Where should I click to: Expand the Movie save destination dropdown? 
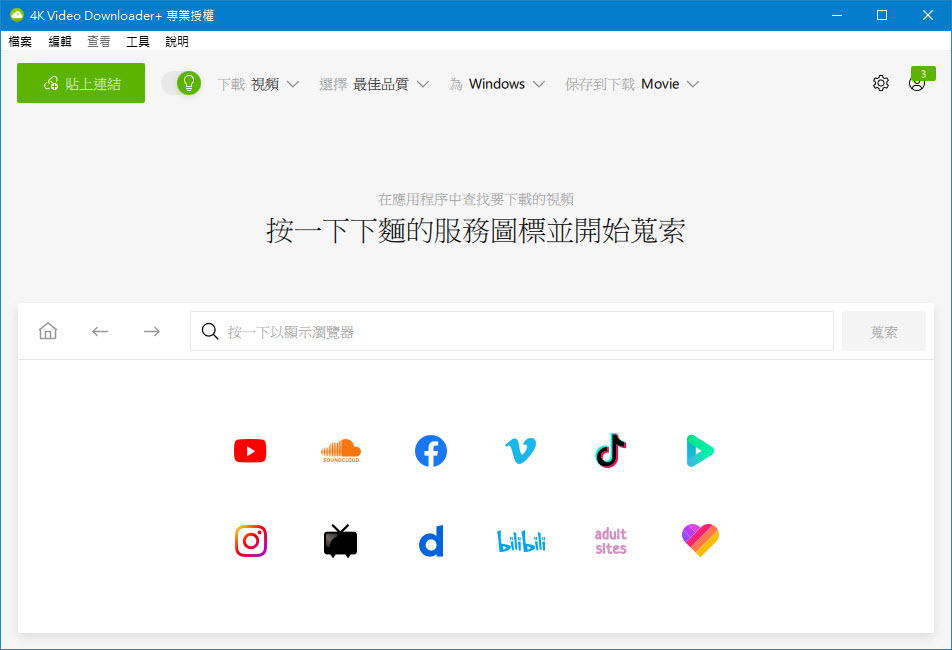tap(662, 84)
